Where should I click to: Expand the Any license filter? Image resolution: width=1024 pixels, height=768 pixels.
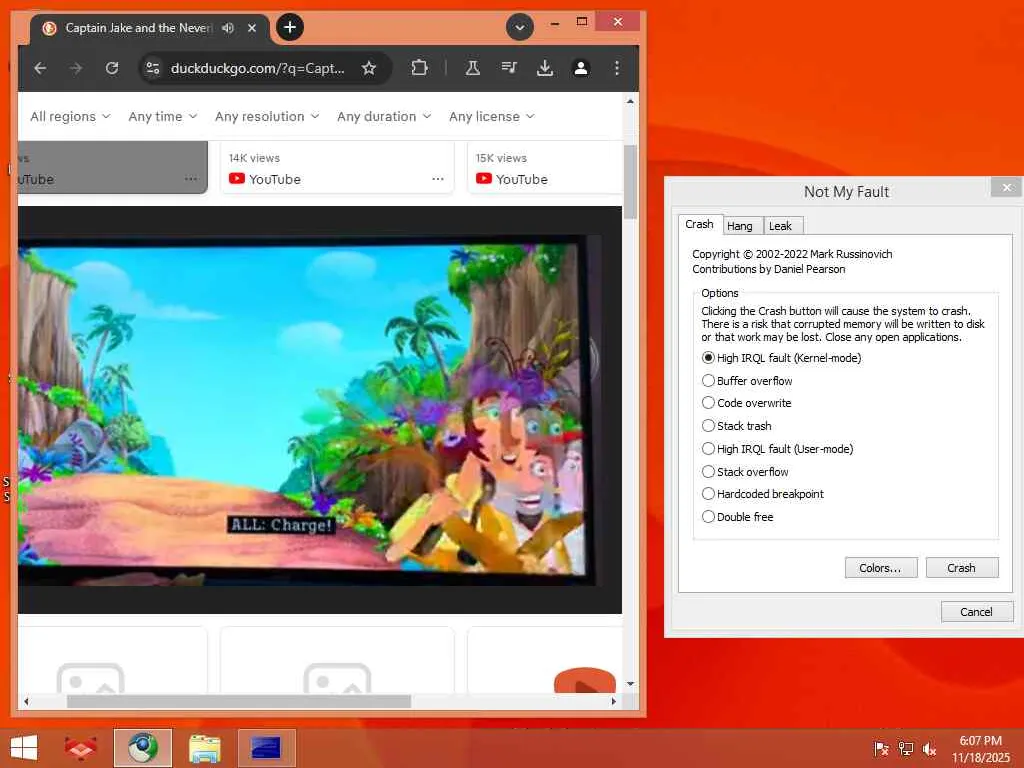point(492,116)
